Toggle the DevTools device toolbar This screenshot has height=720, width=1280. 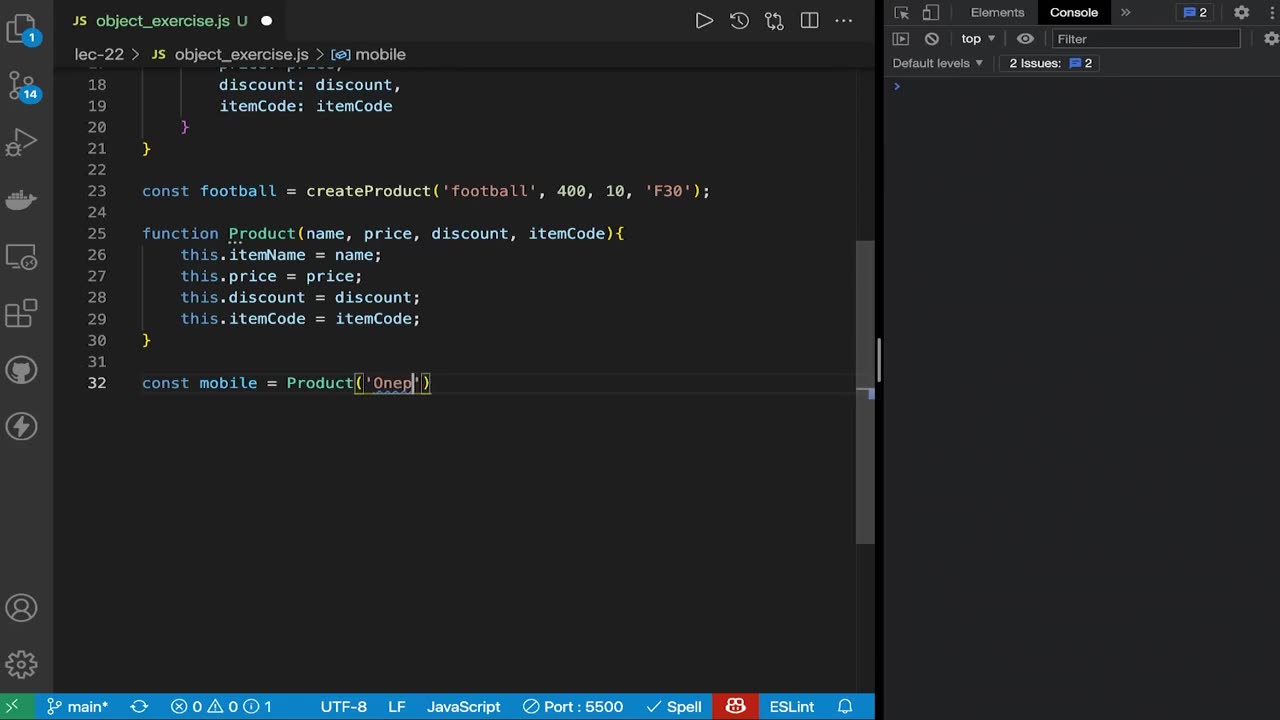[x=930, y=13]
